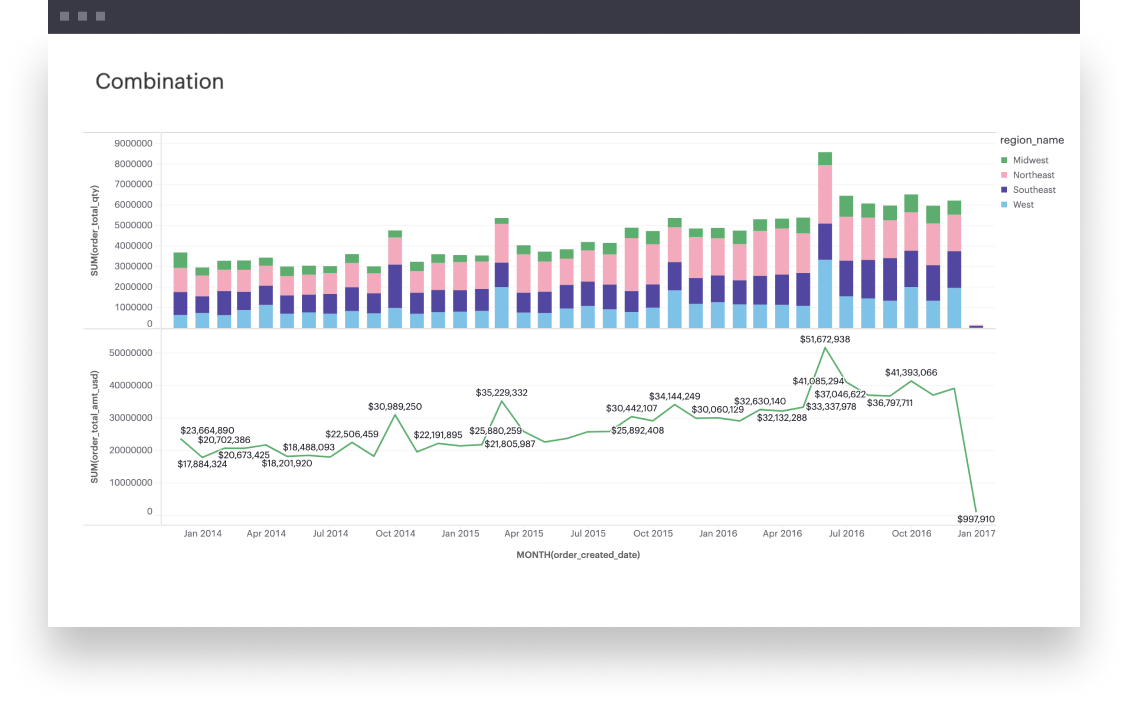1129x705 pixels.
Task: Select the Midwest legend label
Action: 1030,161
